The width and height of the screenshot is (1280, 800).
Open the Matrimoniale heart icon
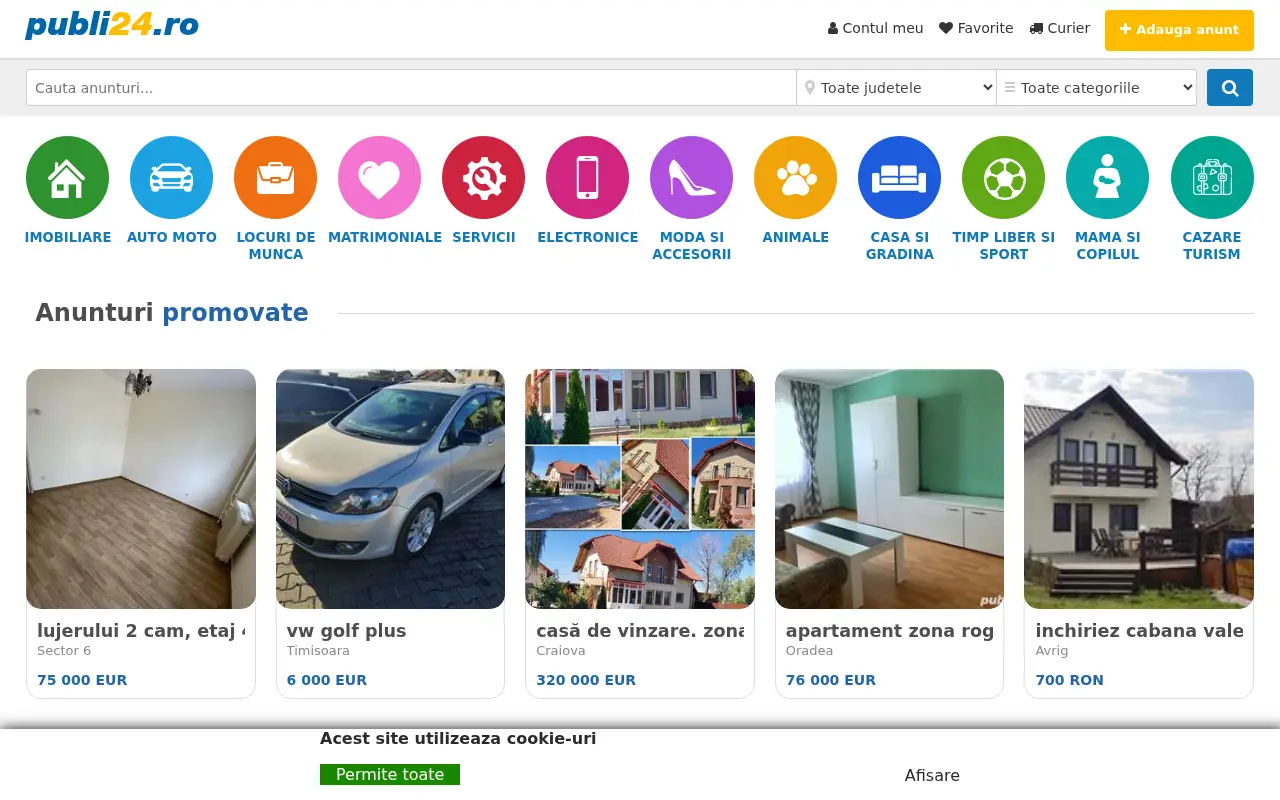point(379,178)
